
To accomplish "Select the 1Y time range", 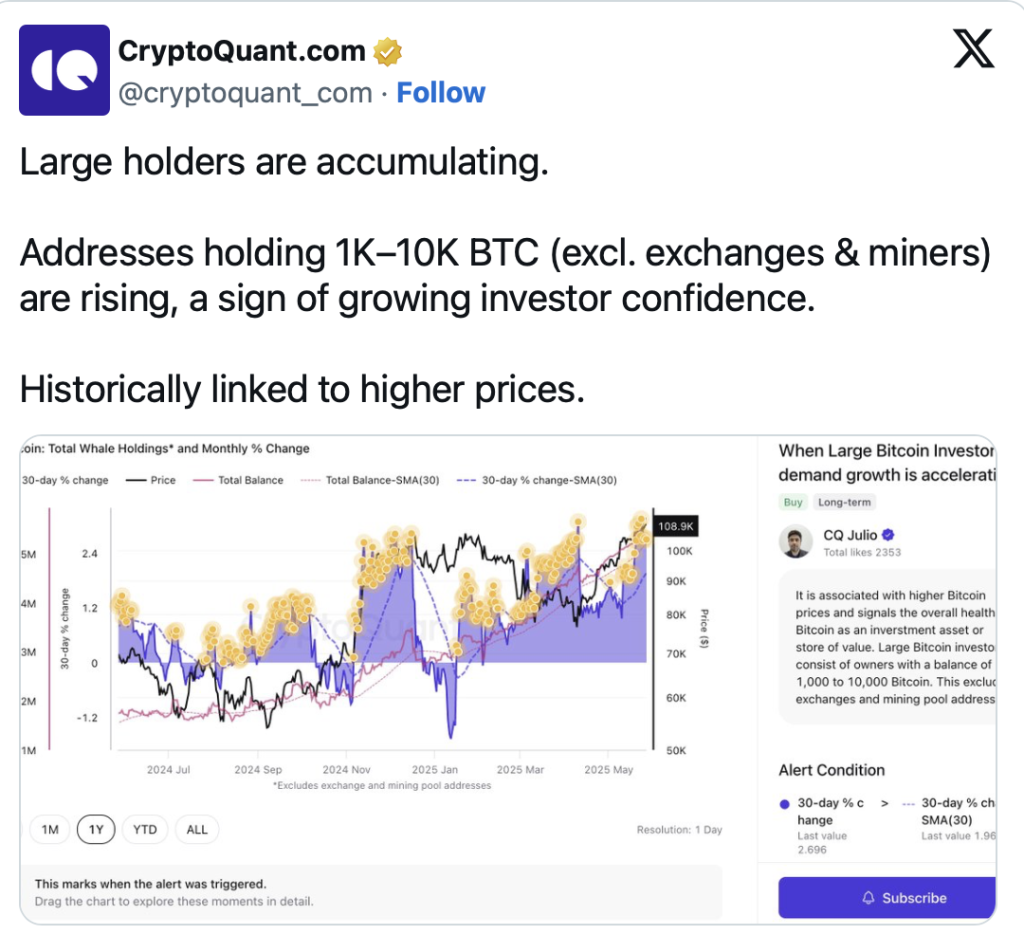I will click(96, 829).
